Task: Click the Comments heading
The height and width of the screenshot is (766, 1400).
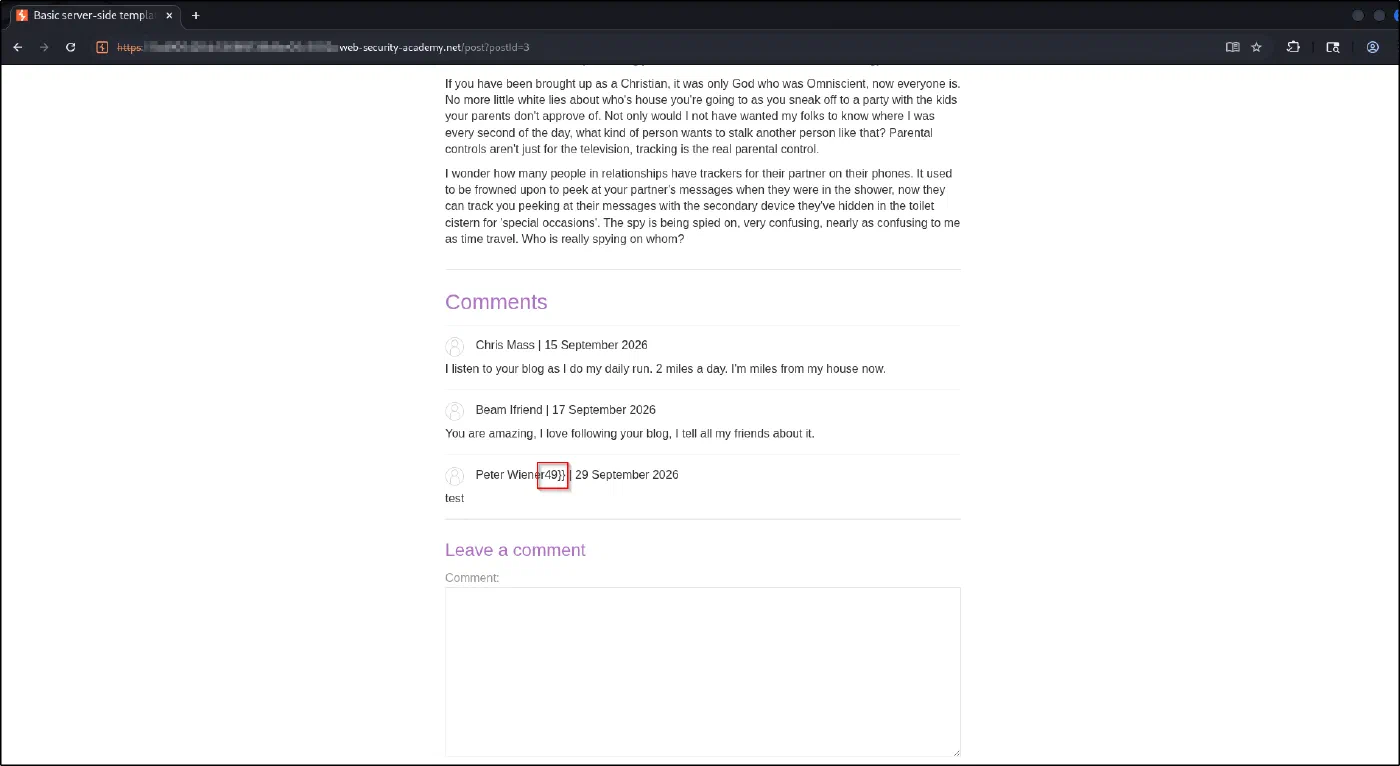Action: (x=496, y=302)
